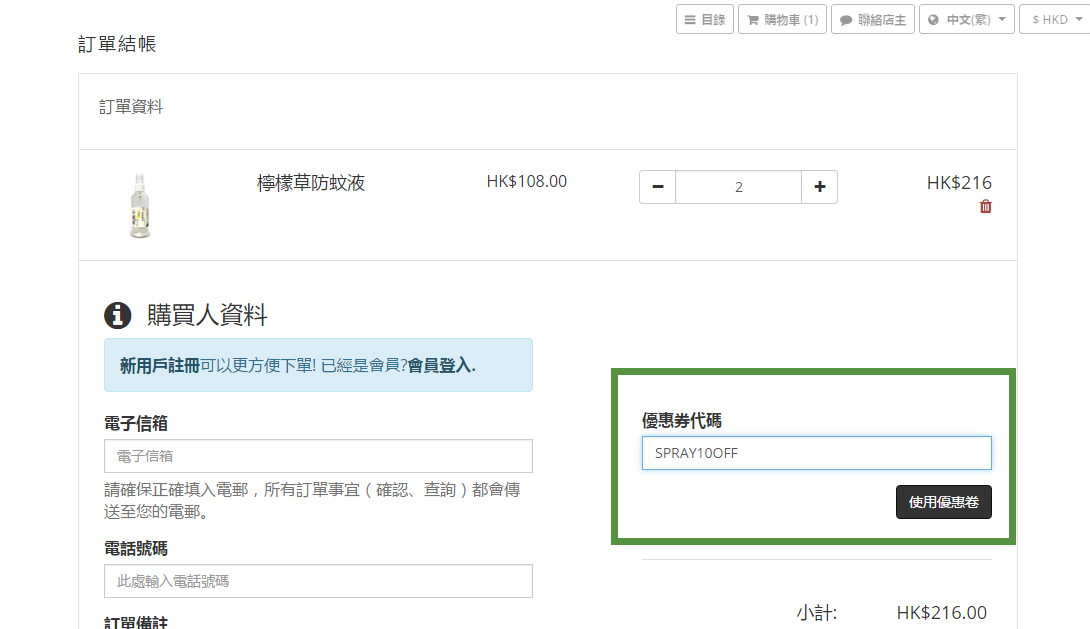Click the 檸檬草防蚊液 product name

(311, 183)
